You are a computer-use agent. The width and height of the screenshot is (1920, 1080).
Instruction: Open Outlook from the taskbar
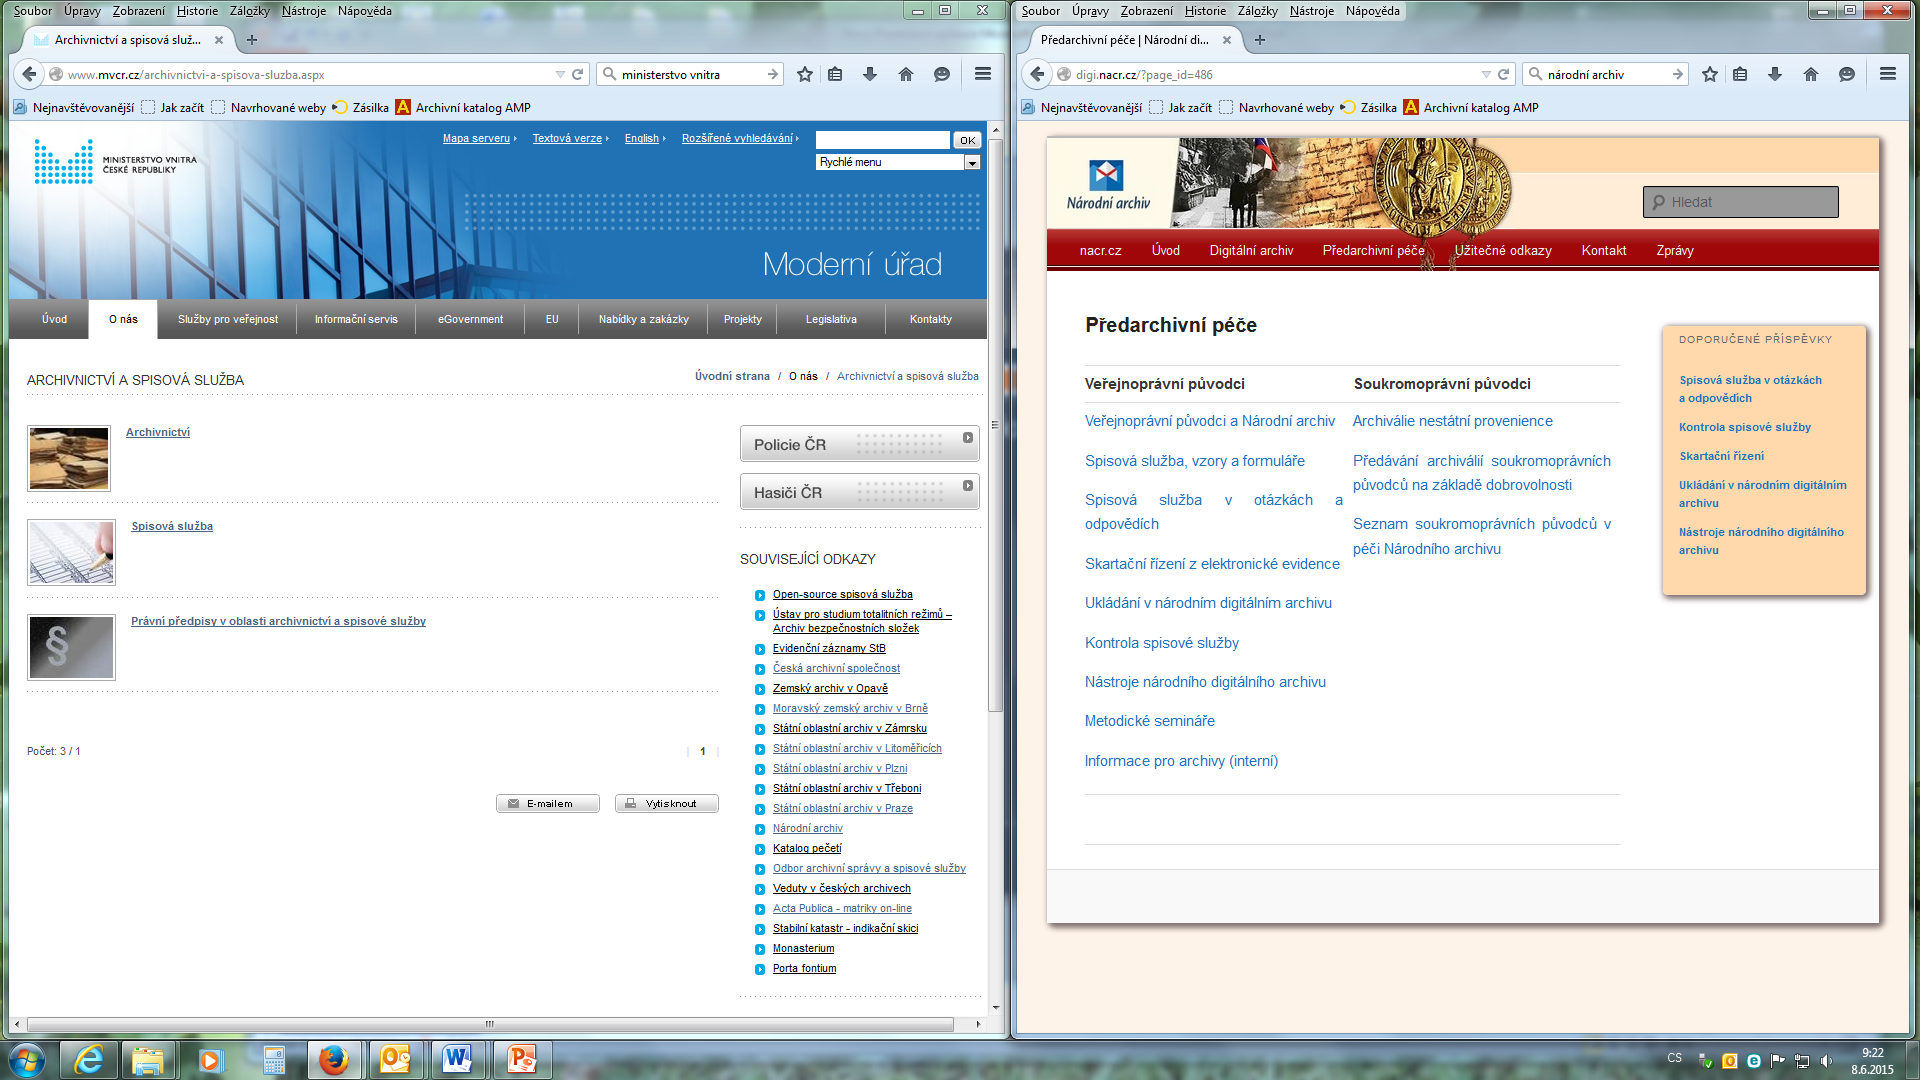pyautogui.click(x=395, y=1060)
